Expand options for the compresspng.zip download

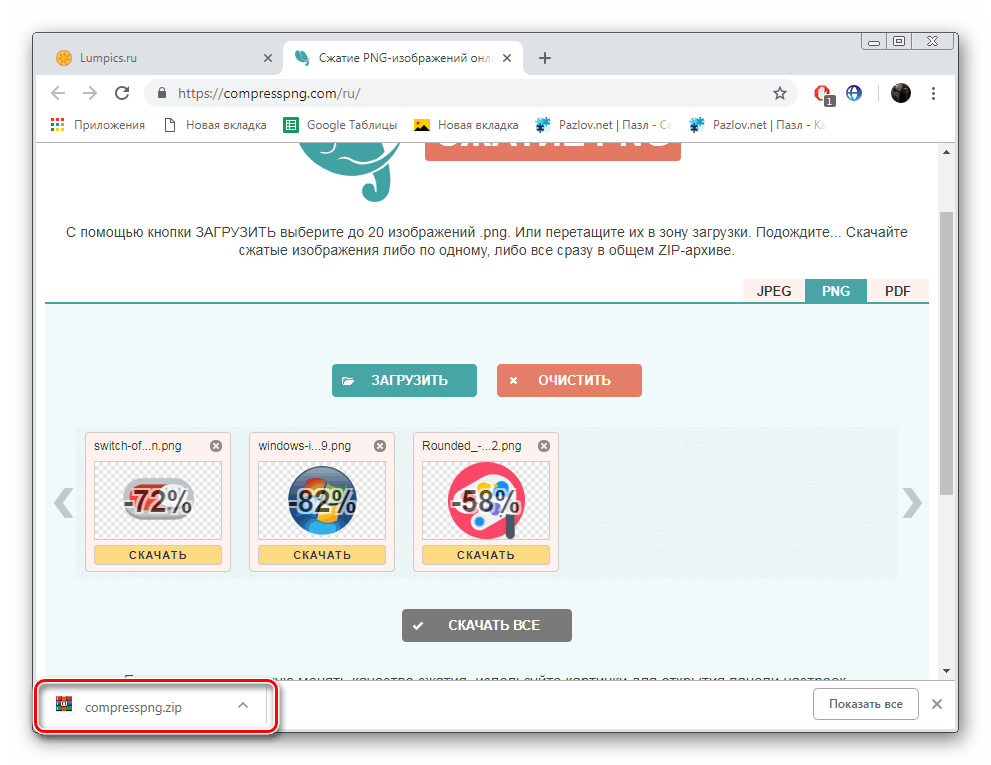pos(242,704)
